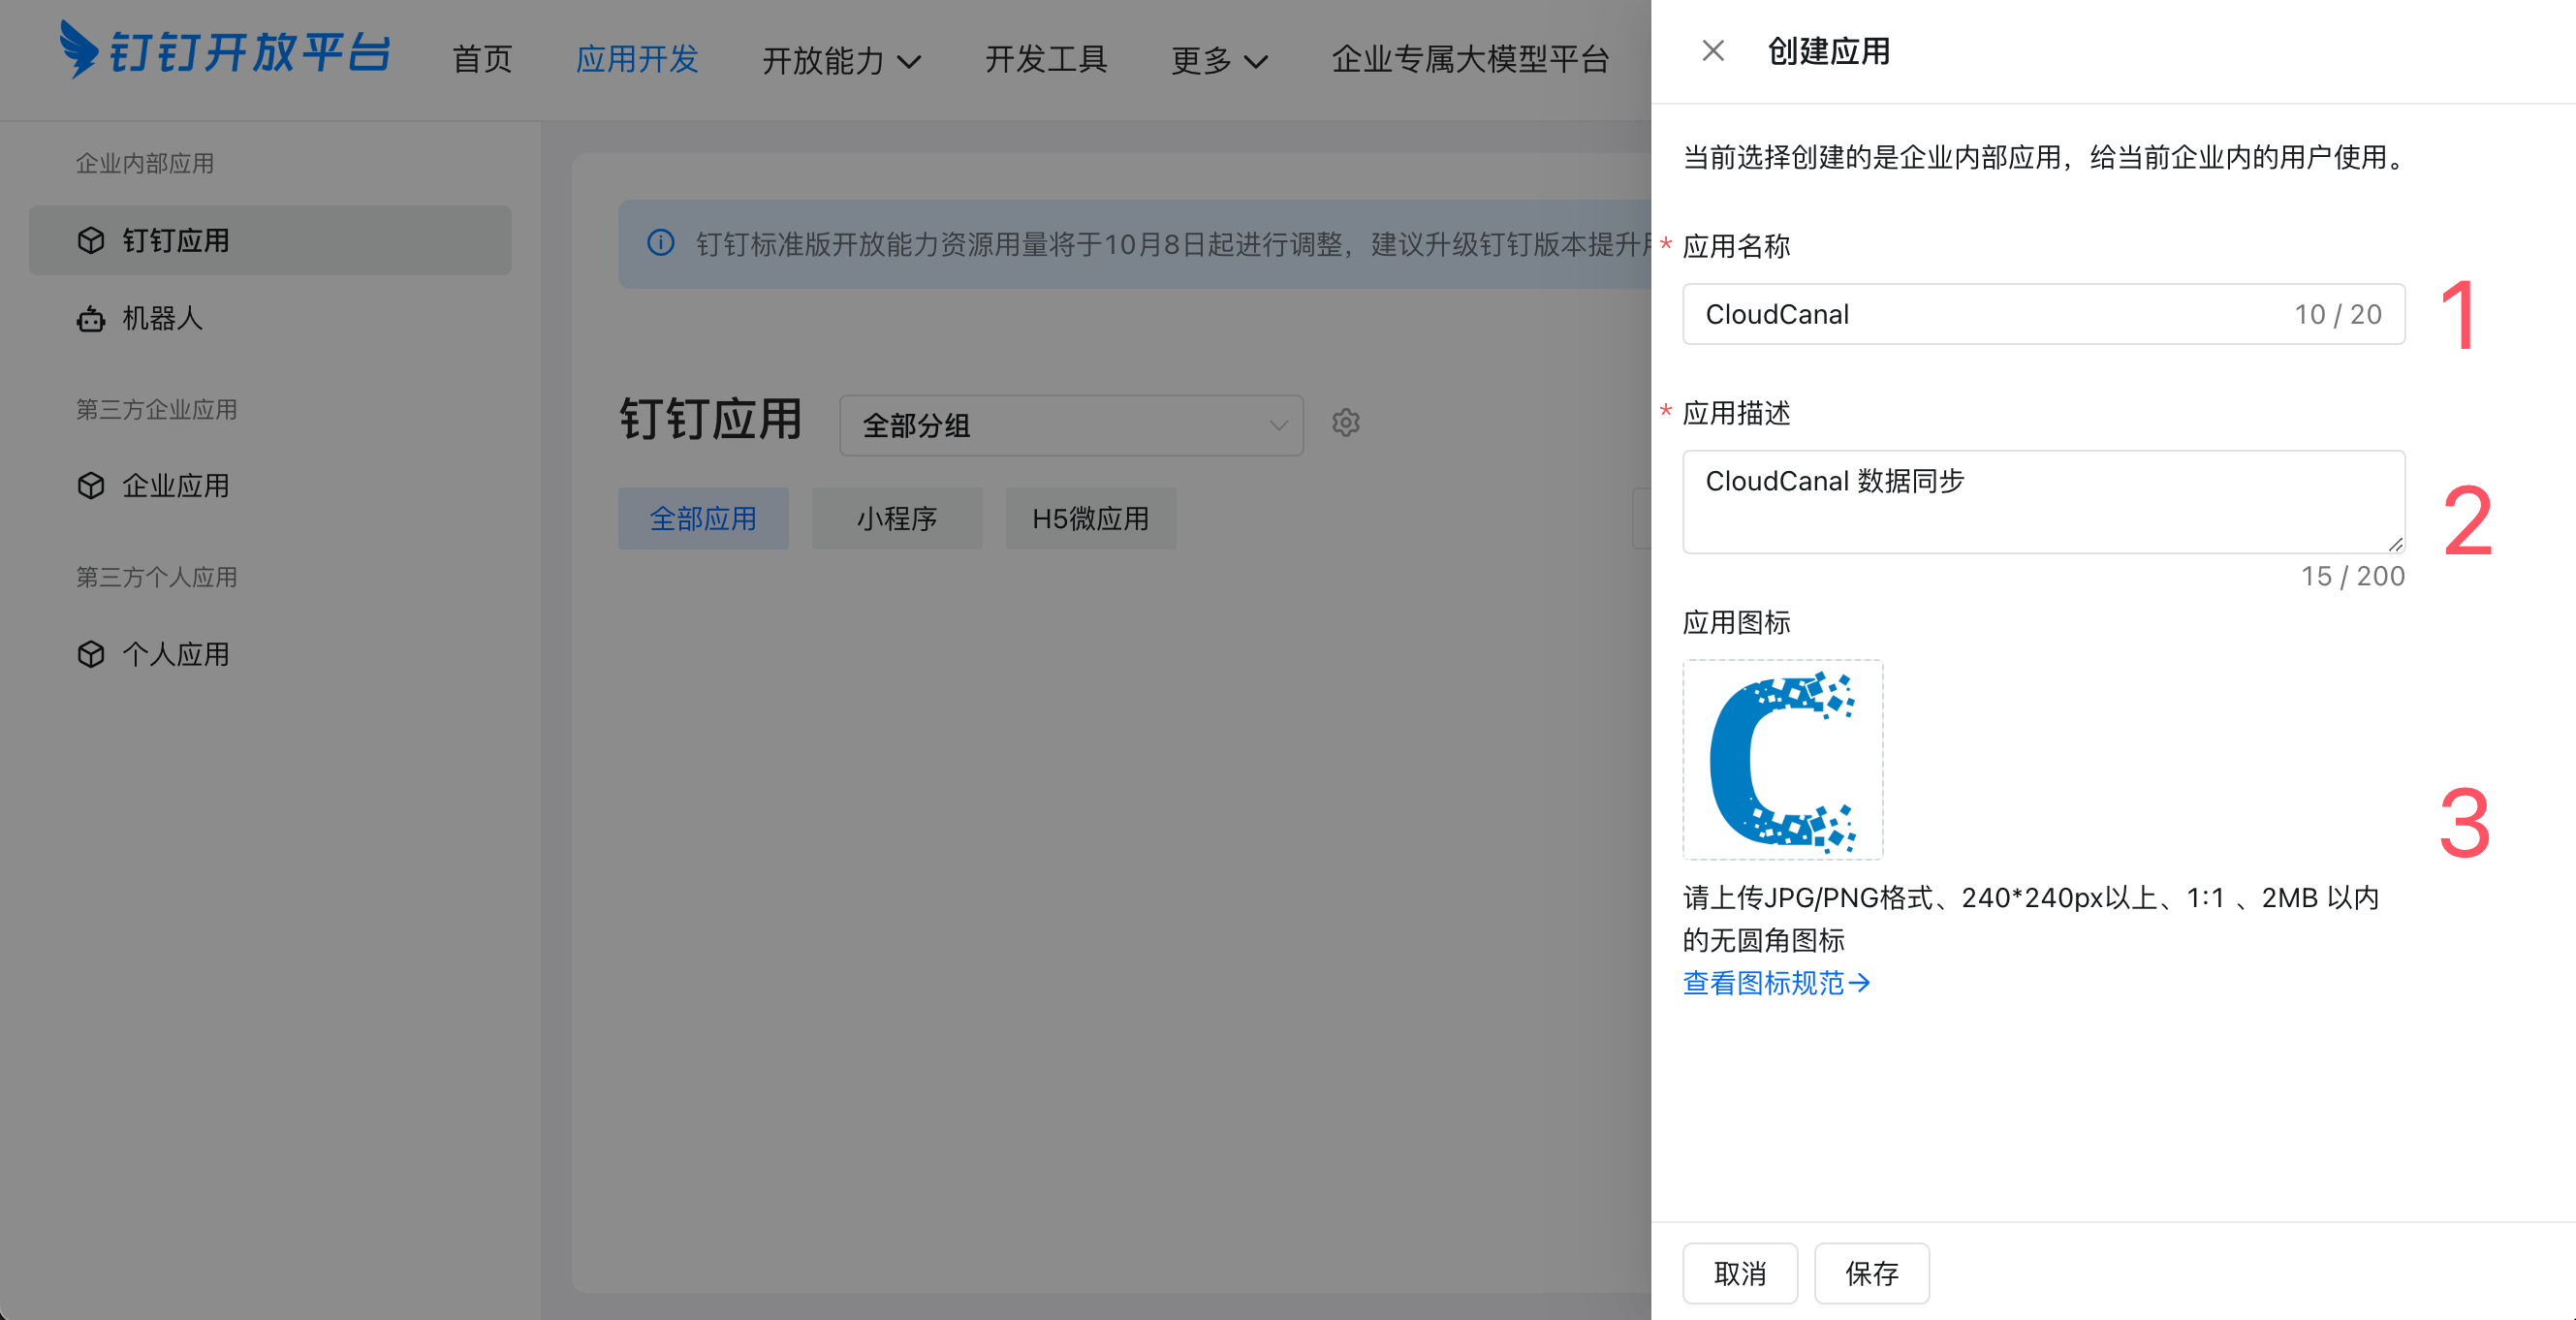Image resolution: width=2576 pixels, height=1320 pixels.
Task: Switch to the H5微应用 tab
Action: pyautogui.click(x=1090, y=518)
